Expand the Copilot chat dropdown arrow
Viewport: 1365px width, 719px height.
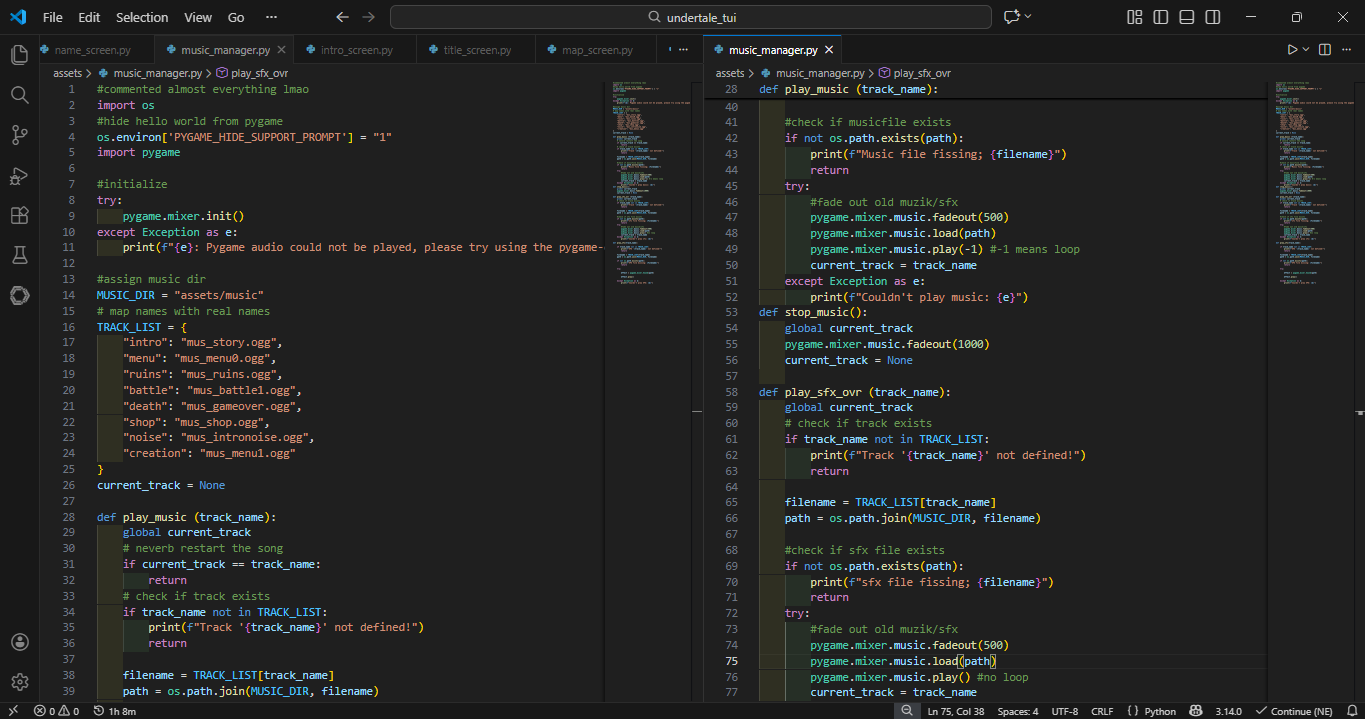[1028, 17]
